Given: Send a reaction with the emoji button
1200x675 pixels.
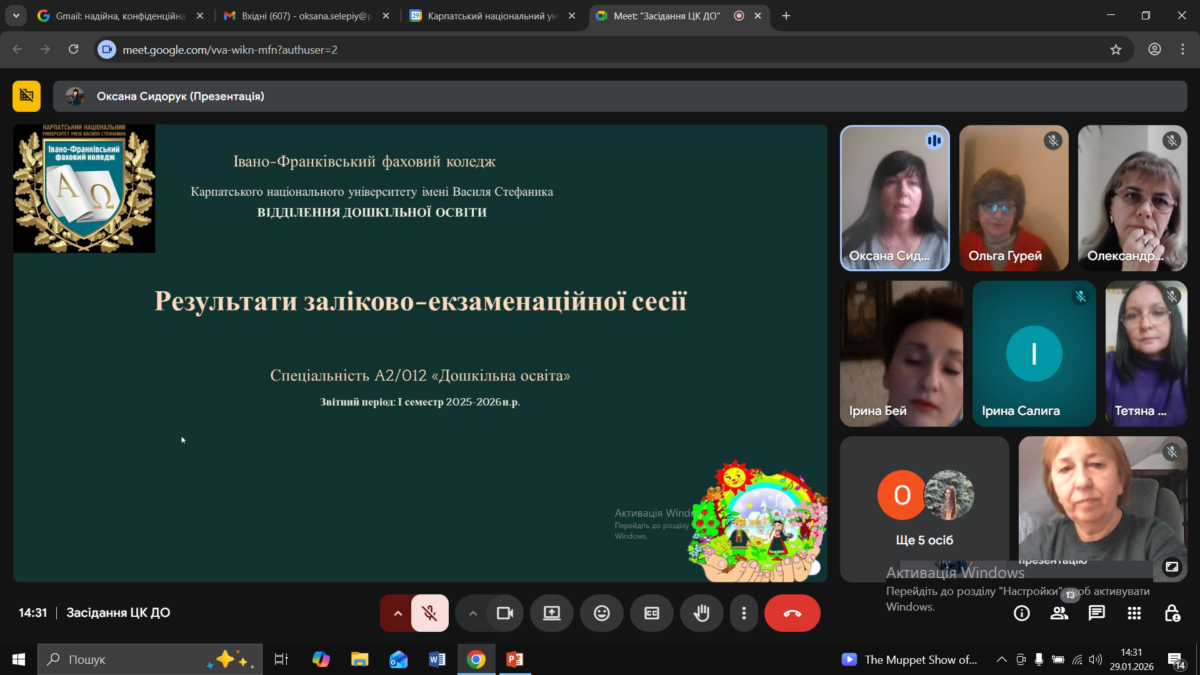Looking at the screenshot, I should tap(601, 613).
